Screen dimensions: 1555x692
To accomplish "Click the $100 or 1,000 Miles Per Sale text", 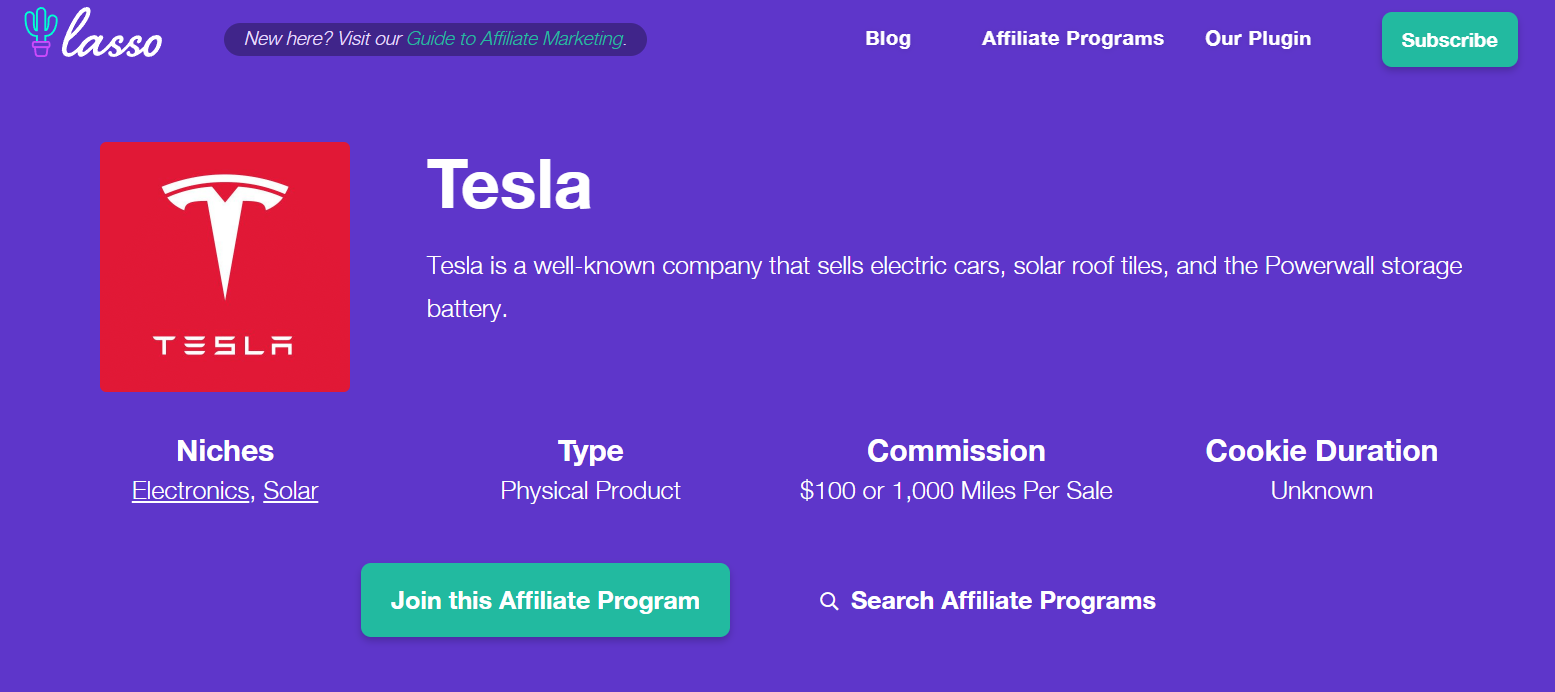I will point(956,491).
